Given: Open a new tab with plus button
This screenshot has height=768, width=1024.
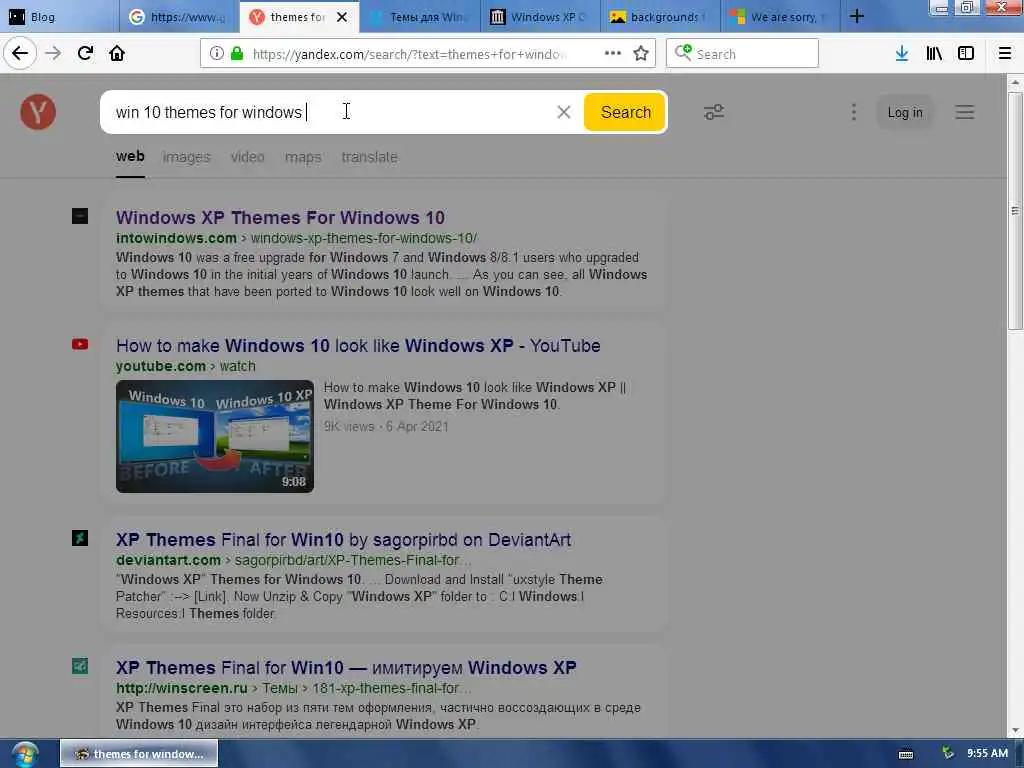Looking at the screenshot, I should 857,16.
